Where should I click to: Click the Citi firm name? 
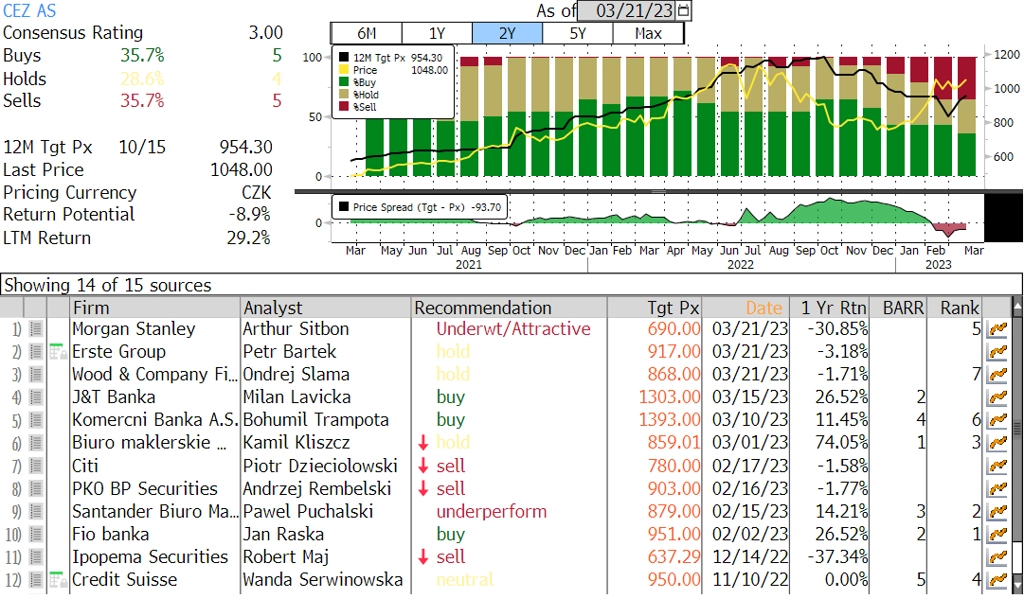85,466
